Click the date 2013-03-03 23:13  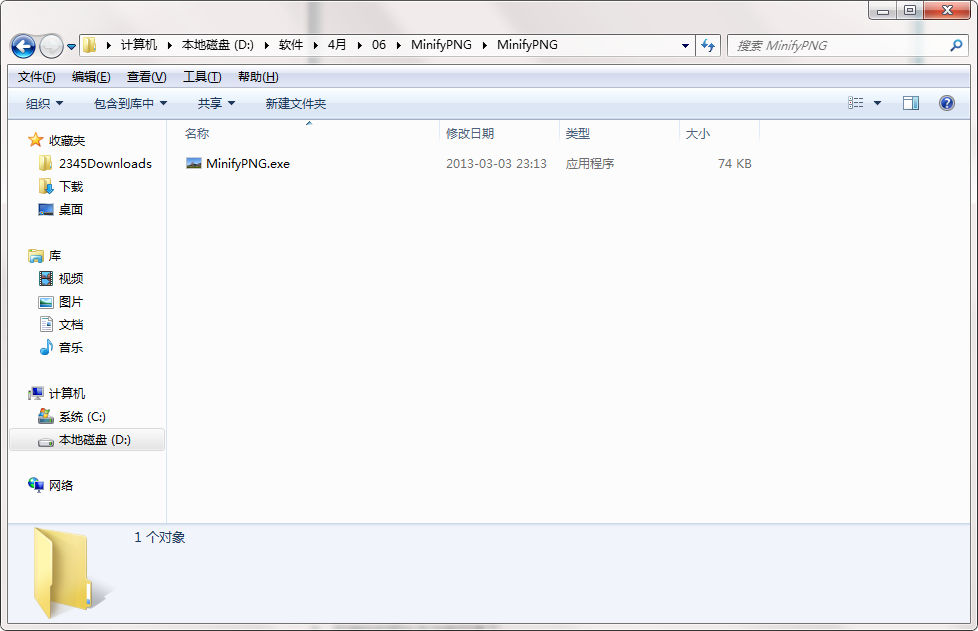[x=496, y=163]
